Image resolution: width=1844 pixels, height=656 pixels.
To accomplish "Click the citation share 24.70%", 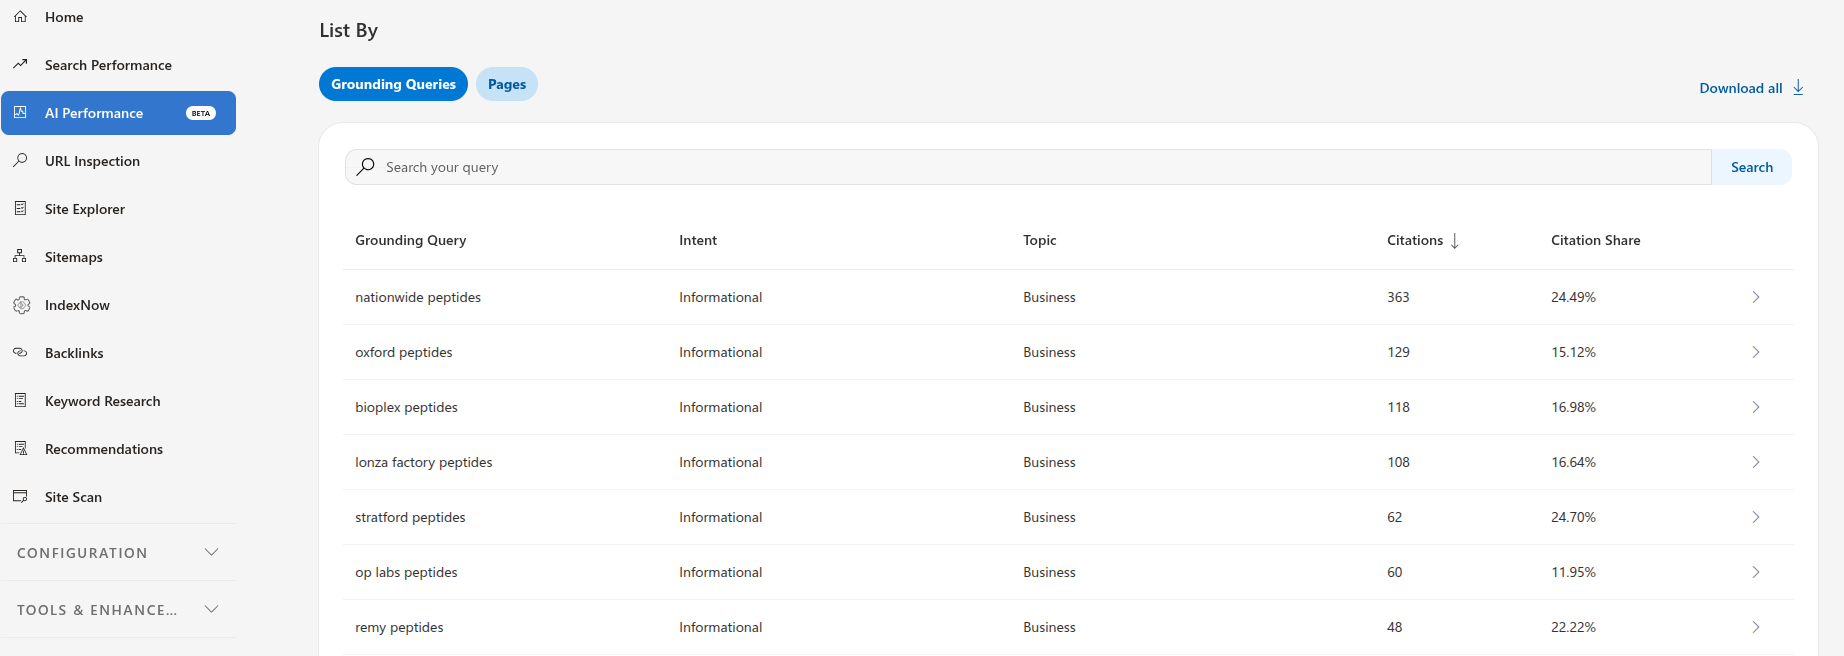I will pos(1573,517).
